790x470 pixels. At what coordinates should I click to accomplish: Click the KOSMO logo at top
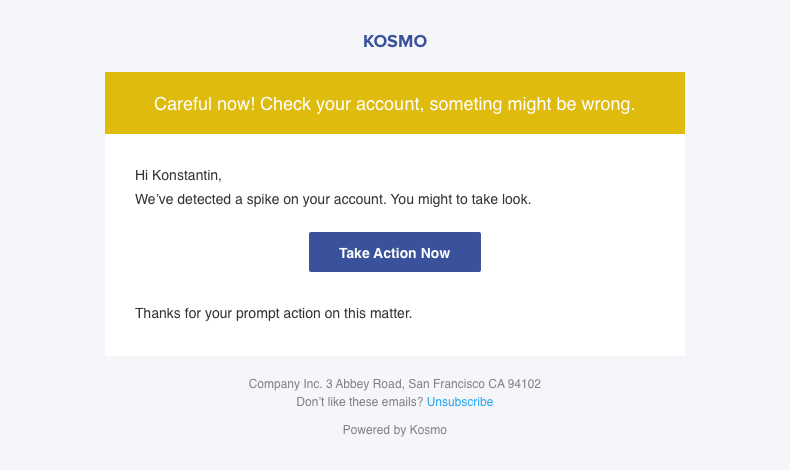[x=395, y=42]
